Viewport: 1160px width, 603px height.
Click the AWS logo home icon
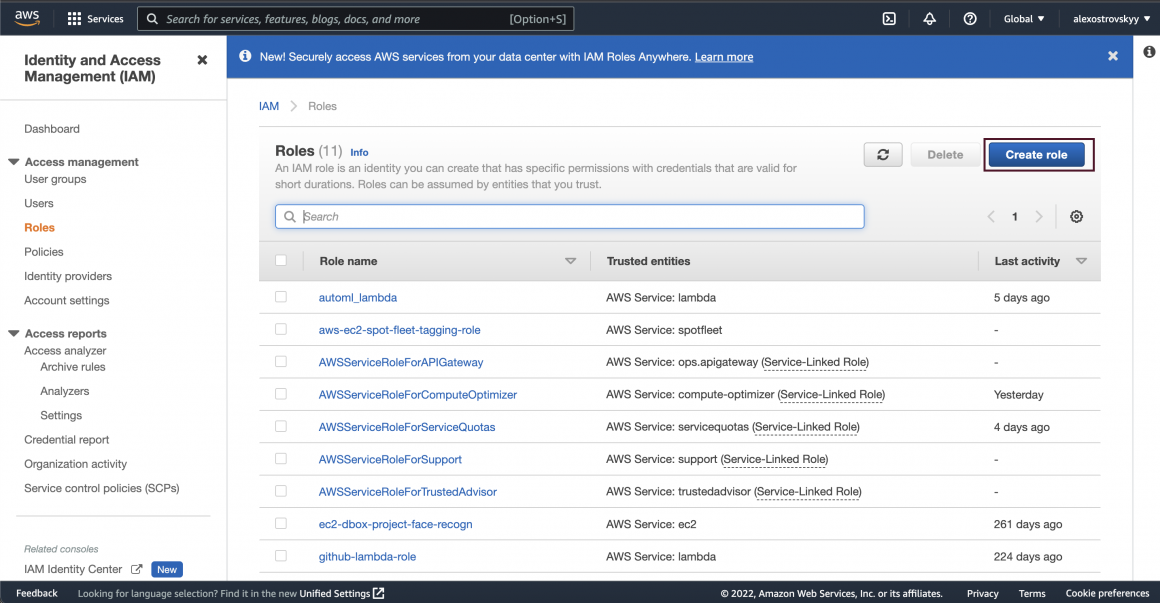[27, 18]
